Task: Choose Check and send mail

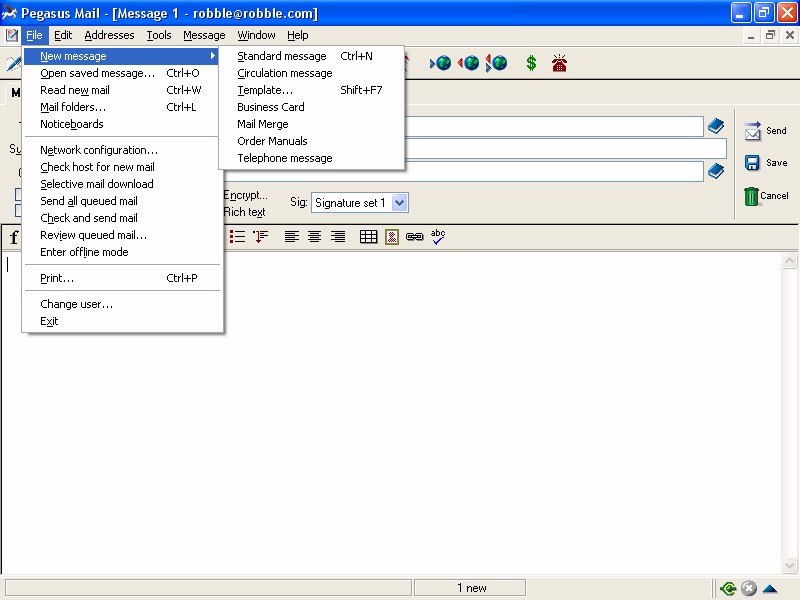Action: [x=122, y=218]
